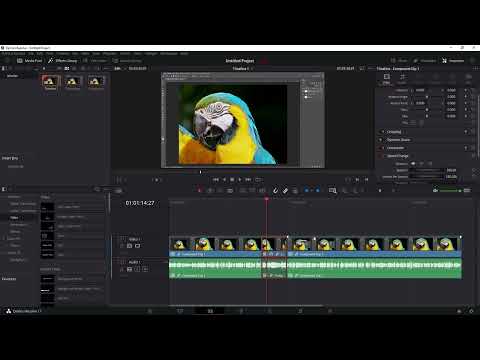Image resolution: width=480 pixels, height=360 pixels.
Task: Open project settings gear icon
Action: click(471, 311)
